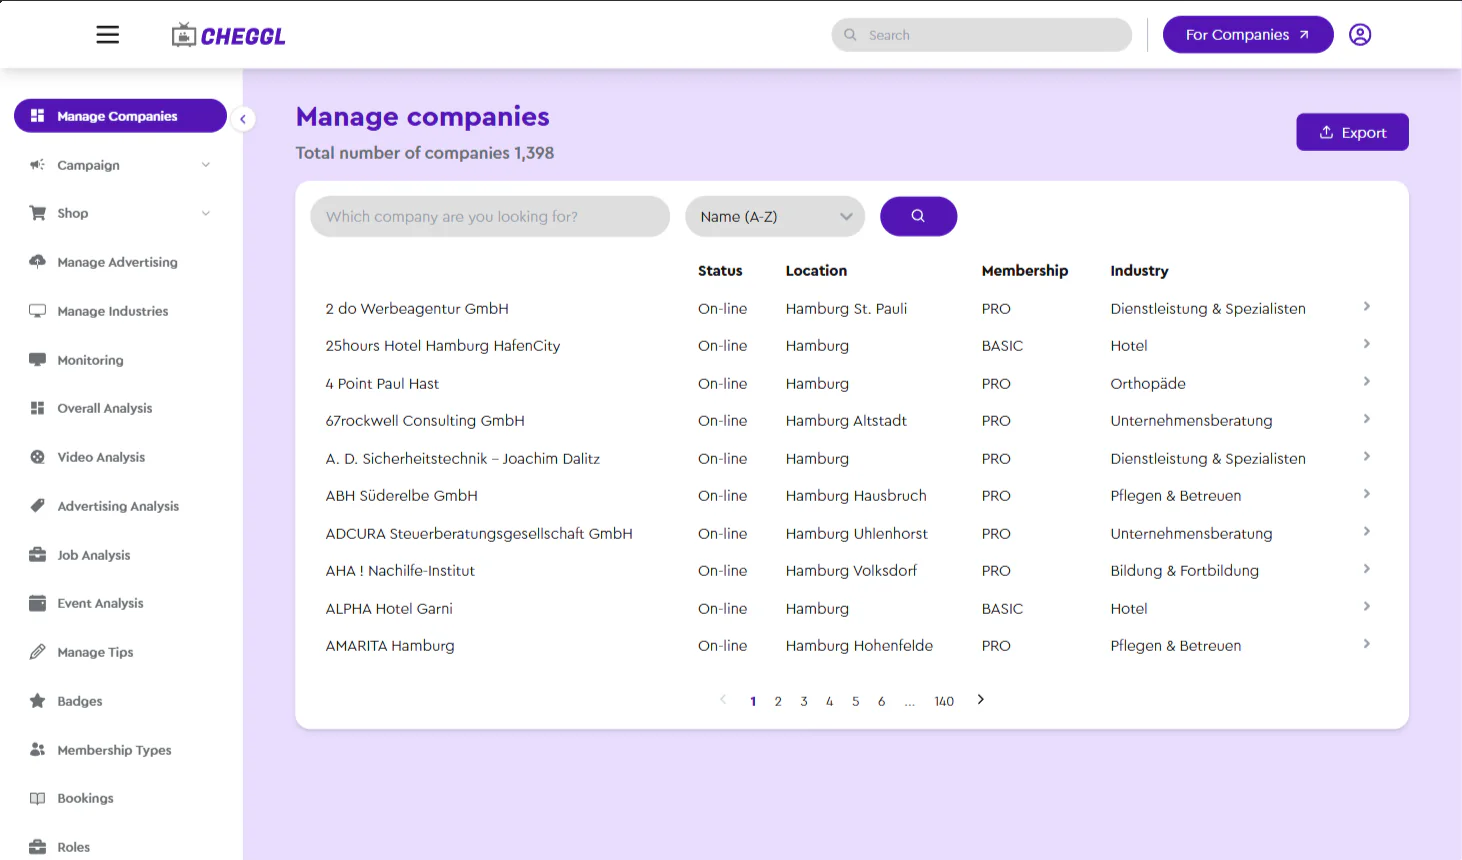The height and width of the screenshot is (860, 1462).
Task: Click the Overall Analysis icon
Action: (38, 408)
